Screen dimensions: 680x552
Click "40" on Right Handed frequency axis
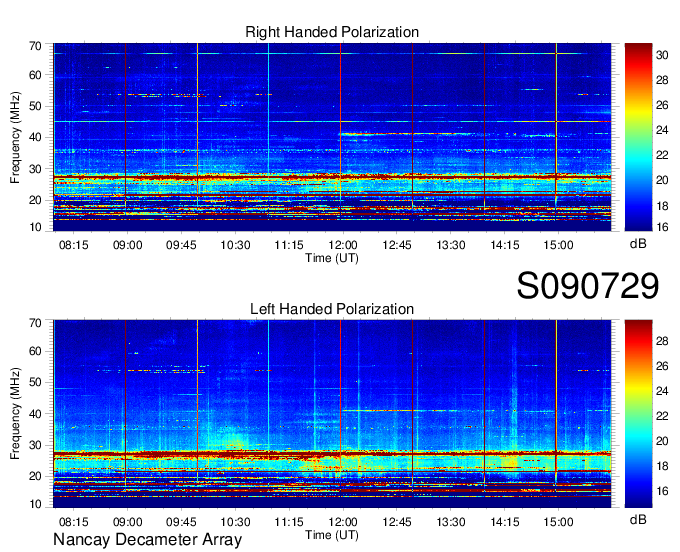point(35,137)
